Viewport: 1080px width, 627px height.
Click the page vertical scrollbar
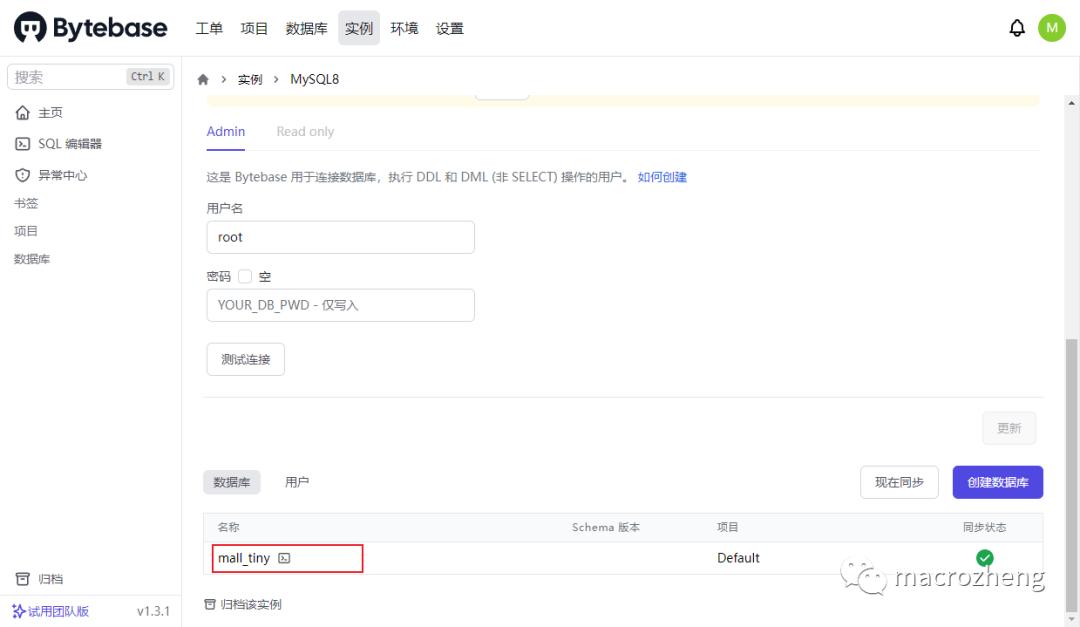pyautogui.click(x=1071, y=470)
